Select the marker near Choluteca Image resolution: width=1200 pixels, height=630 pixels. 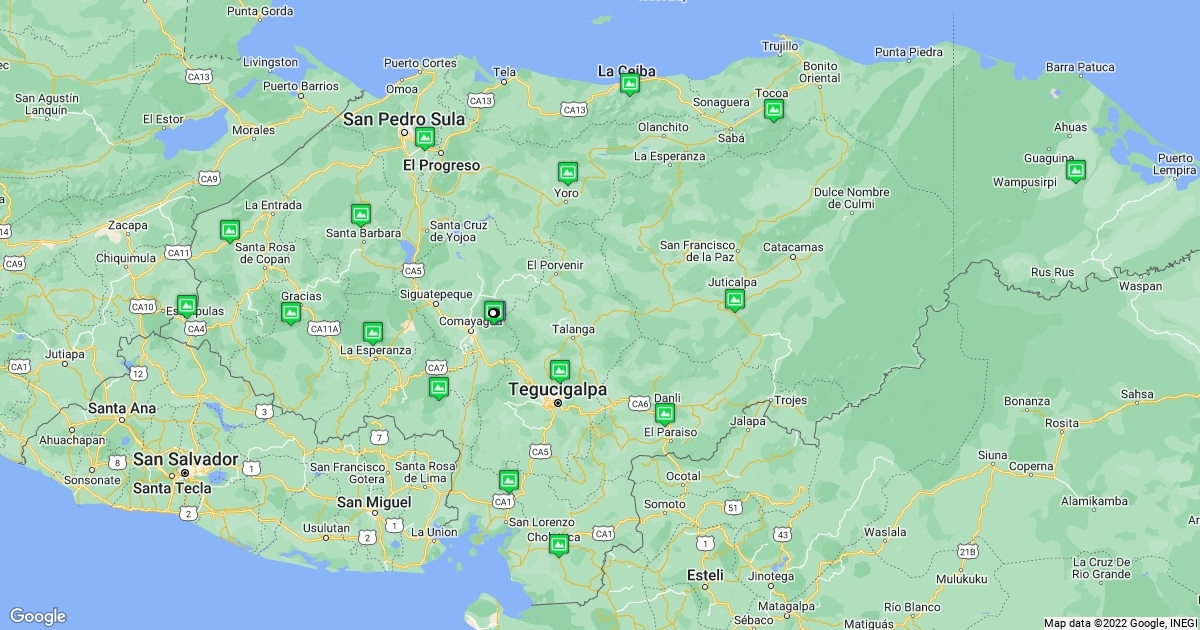point(557,545)
